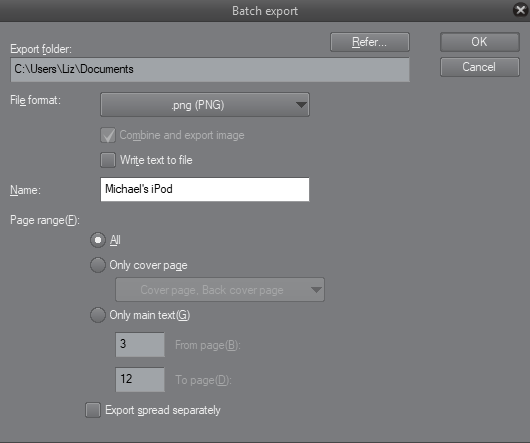Click the To page number field
530x443 pixels.
tap(140, 379)
